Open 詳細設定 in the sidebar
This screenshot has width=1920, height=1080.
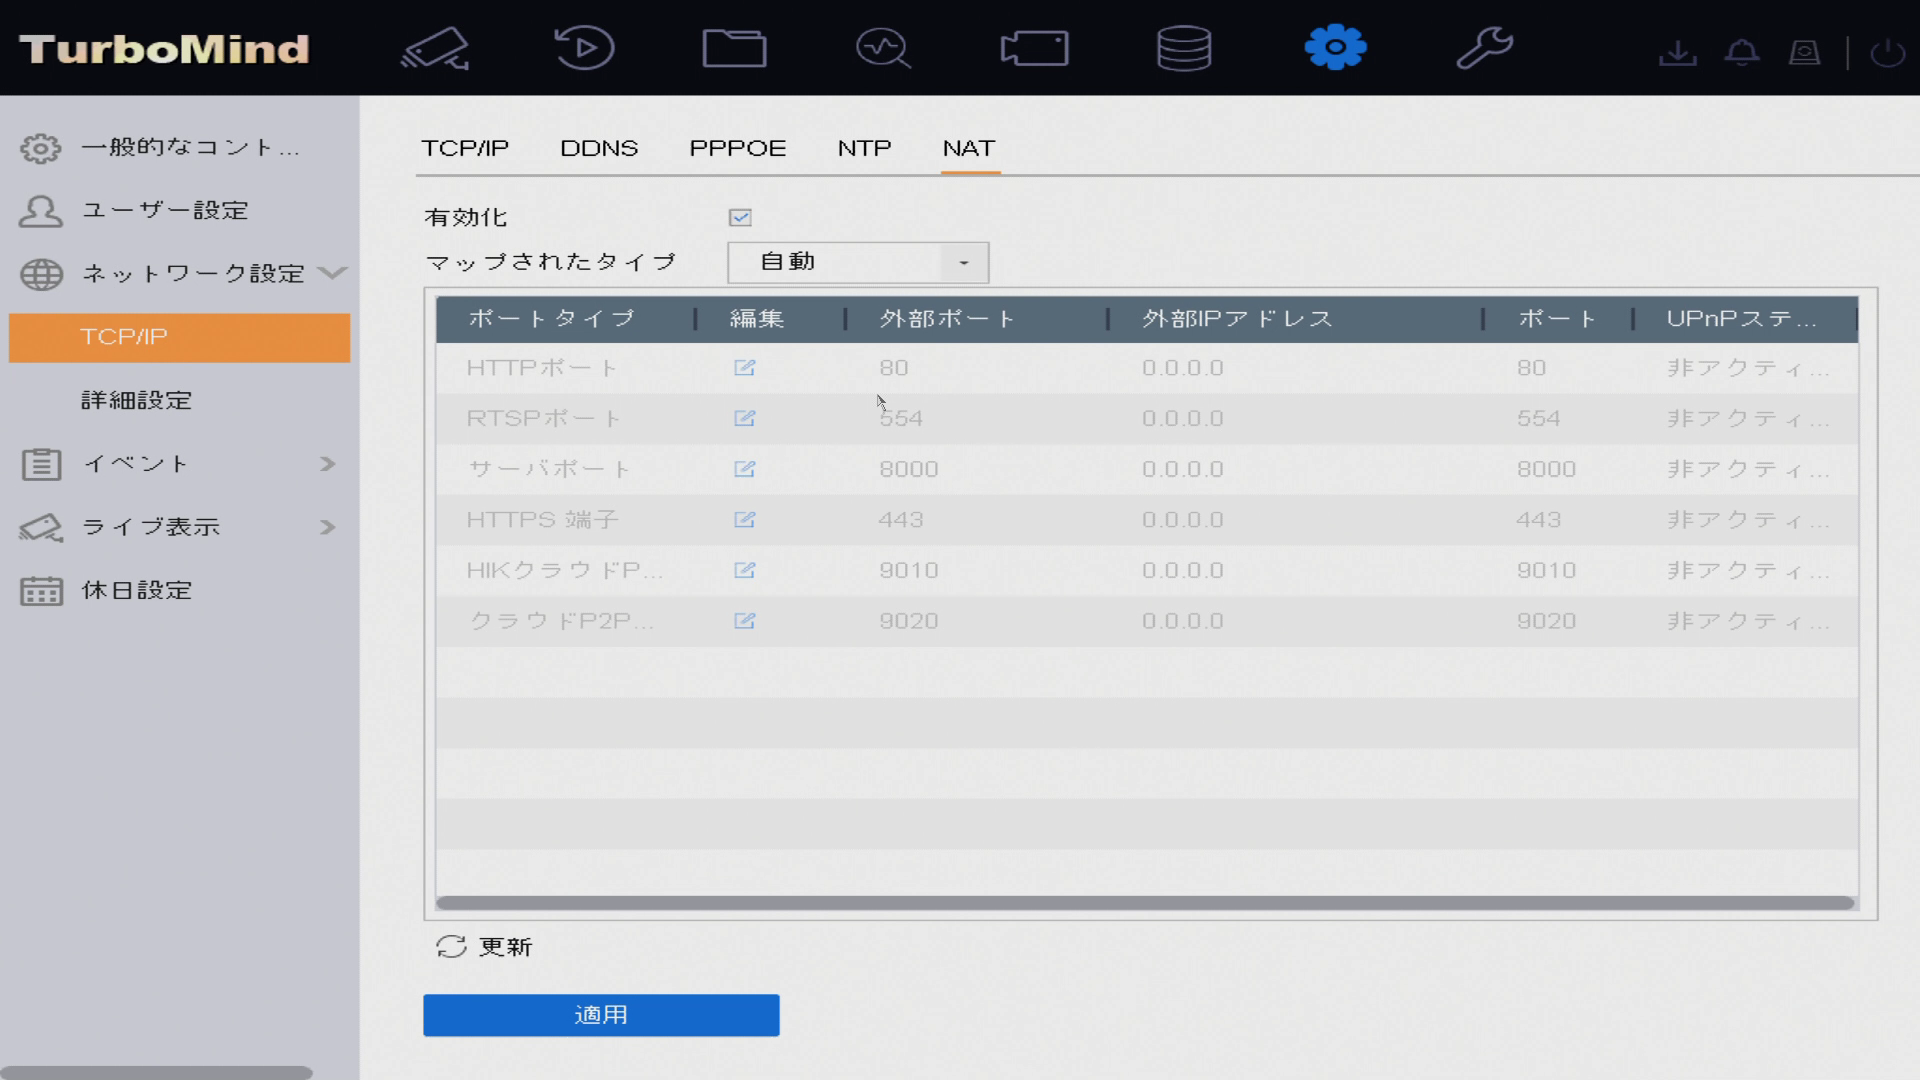point(137,400)
